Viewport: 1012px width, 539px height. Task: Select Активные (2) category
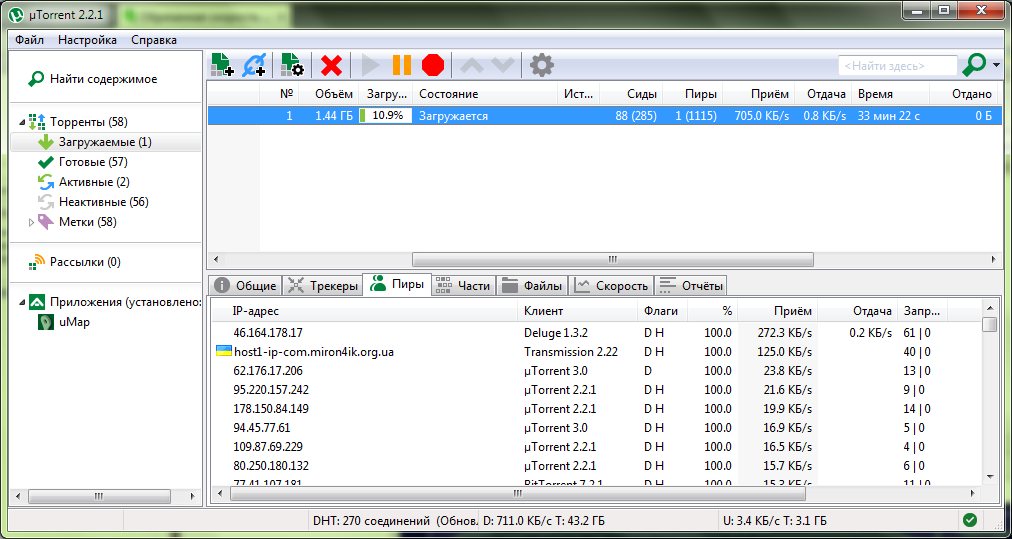point(94,182)
